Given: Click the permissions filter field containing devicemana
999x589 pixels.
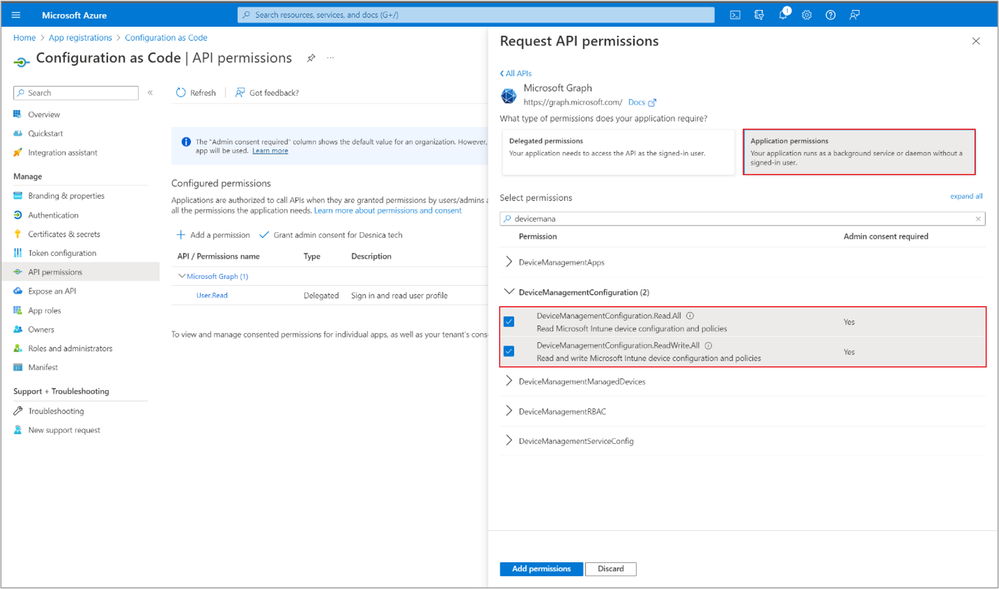Looking at the screenshot, I should click(742, 219).
